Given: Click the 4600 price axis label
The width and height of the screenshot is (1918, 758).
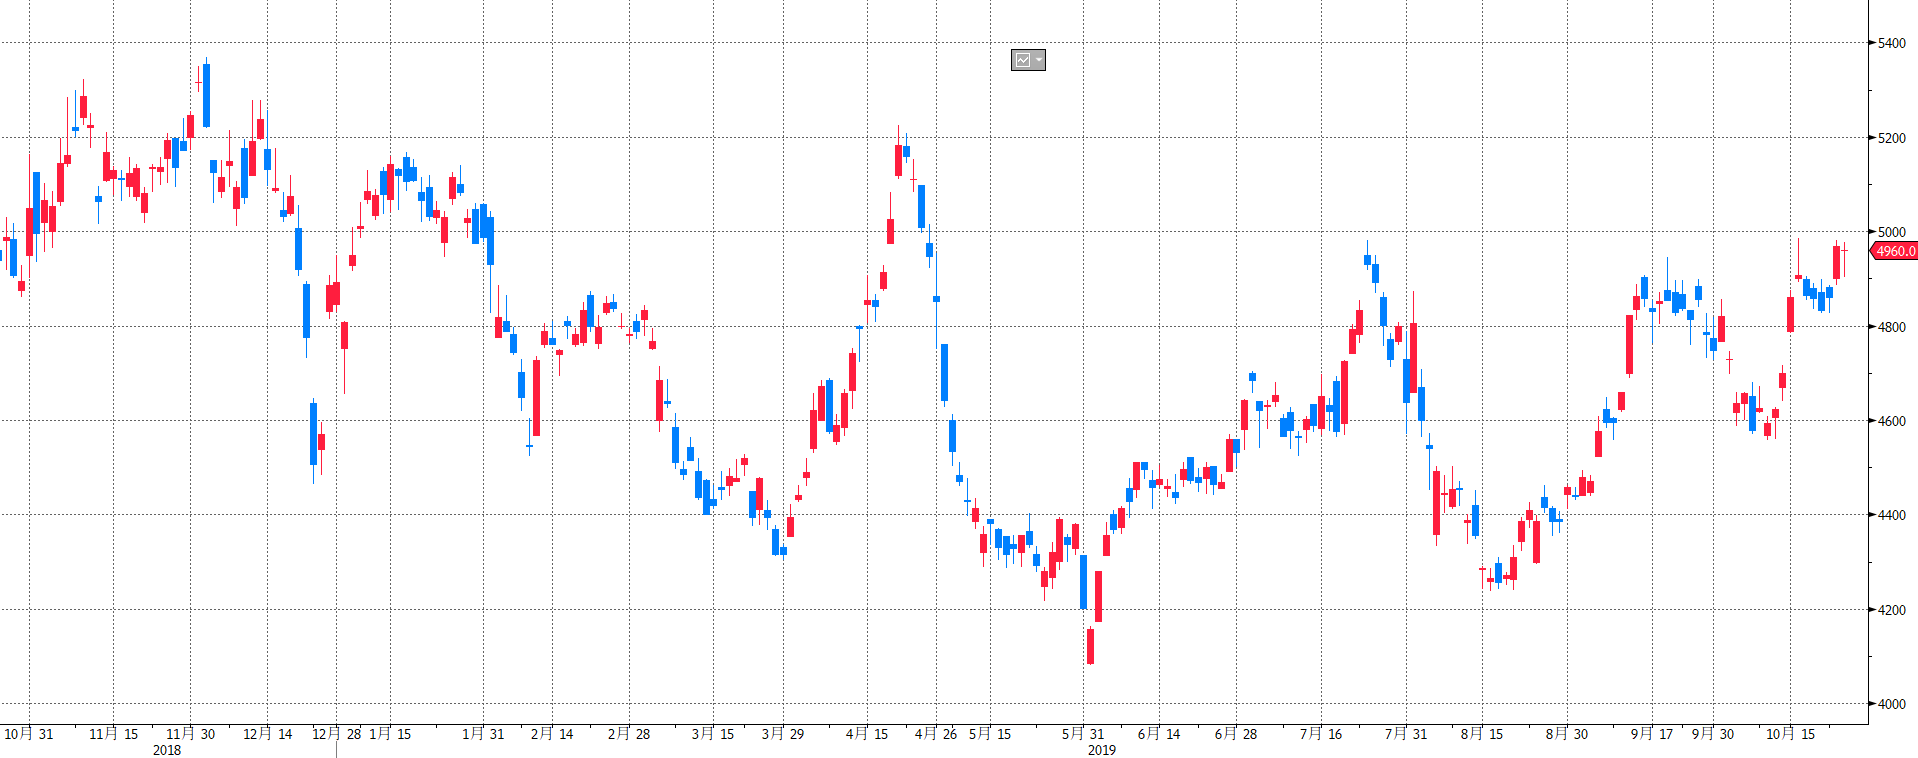Looking at the screenshot, I should pos(1891,421).
